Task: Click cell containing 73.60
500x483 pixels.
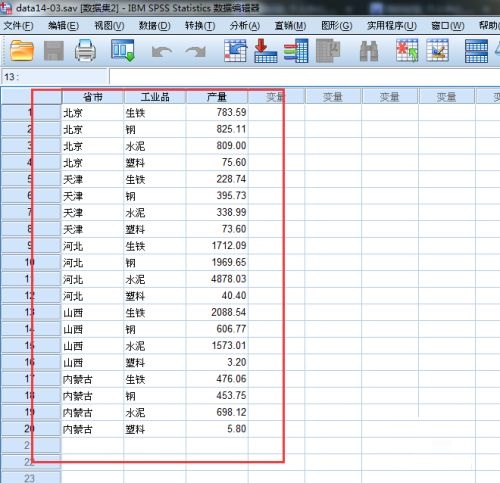Action: [217, 229]
